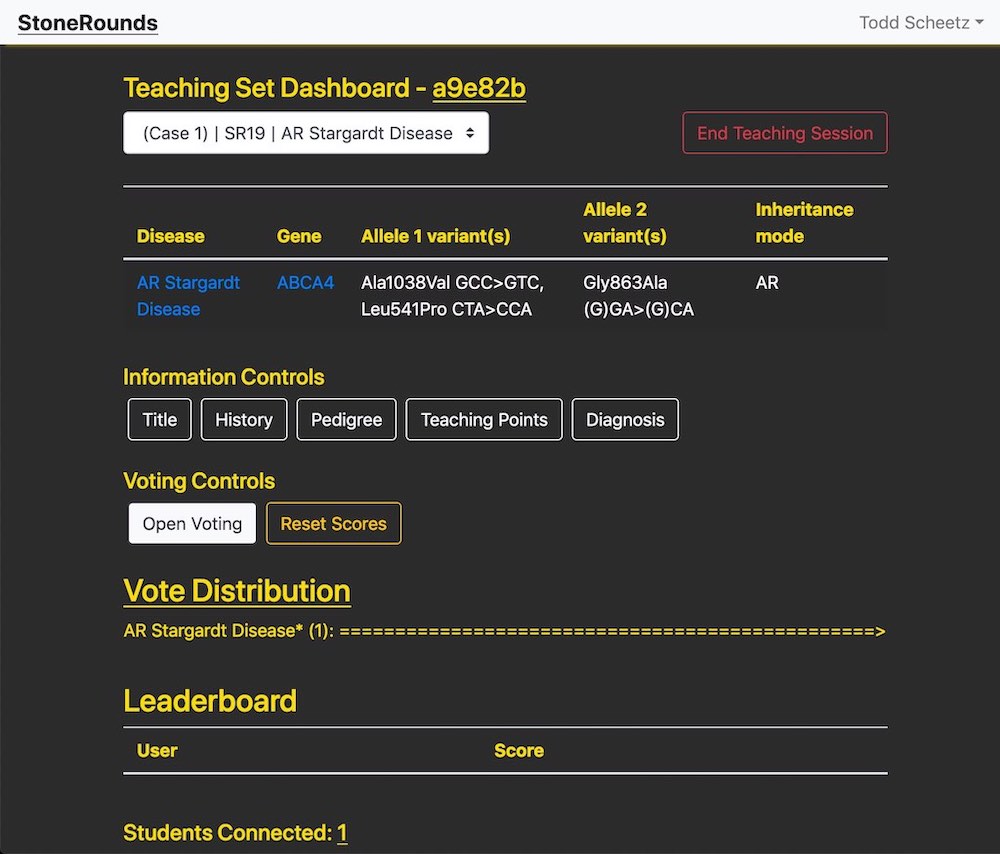Show the Diagnosis information

(625, 420)
